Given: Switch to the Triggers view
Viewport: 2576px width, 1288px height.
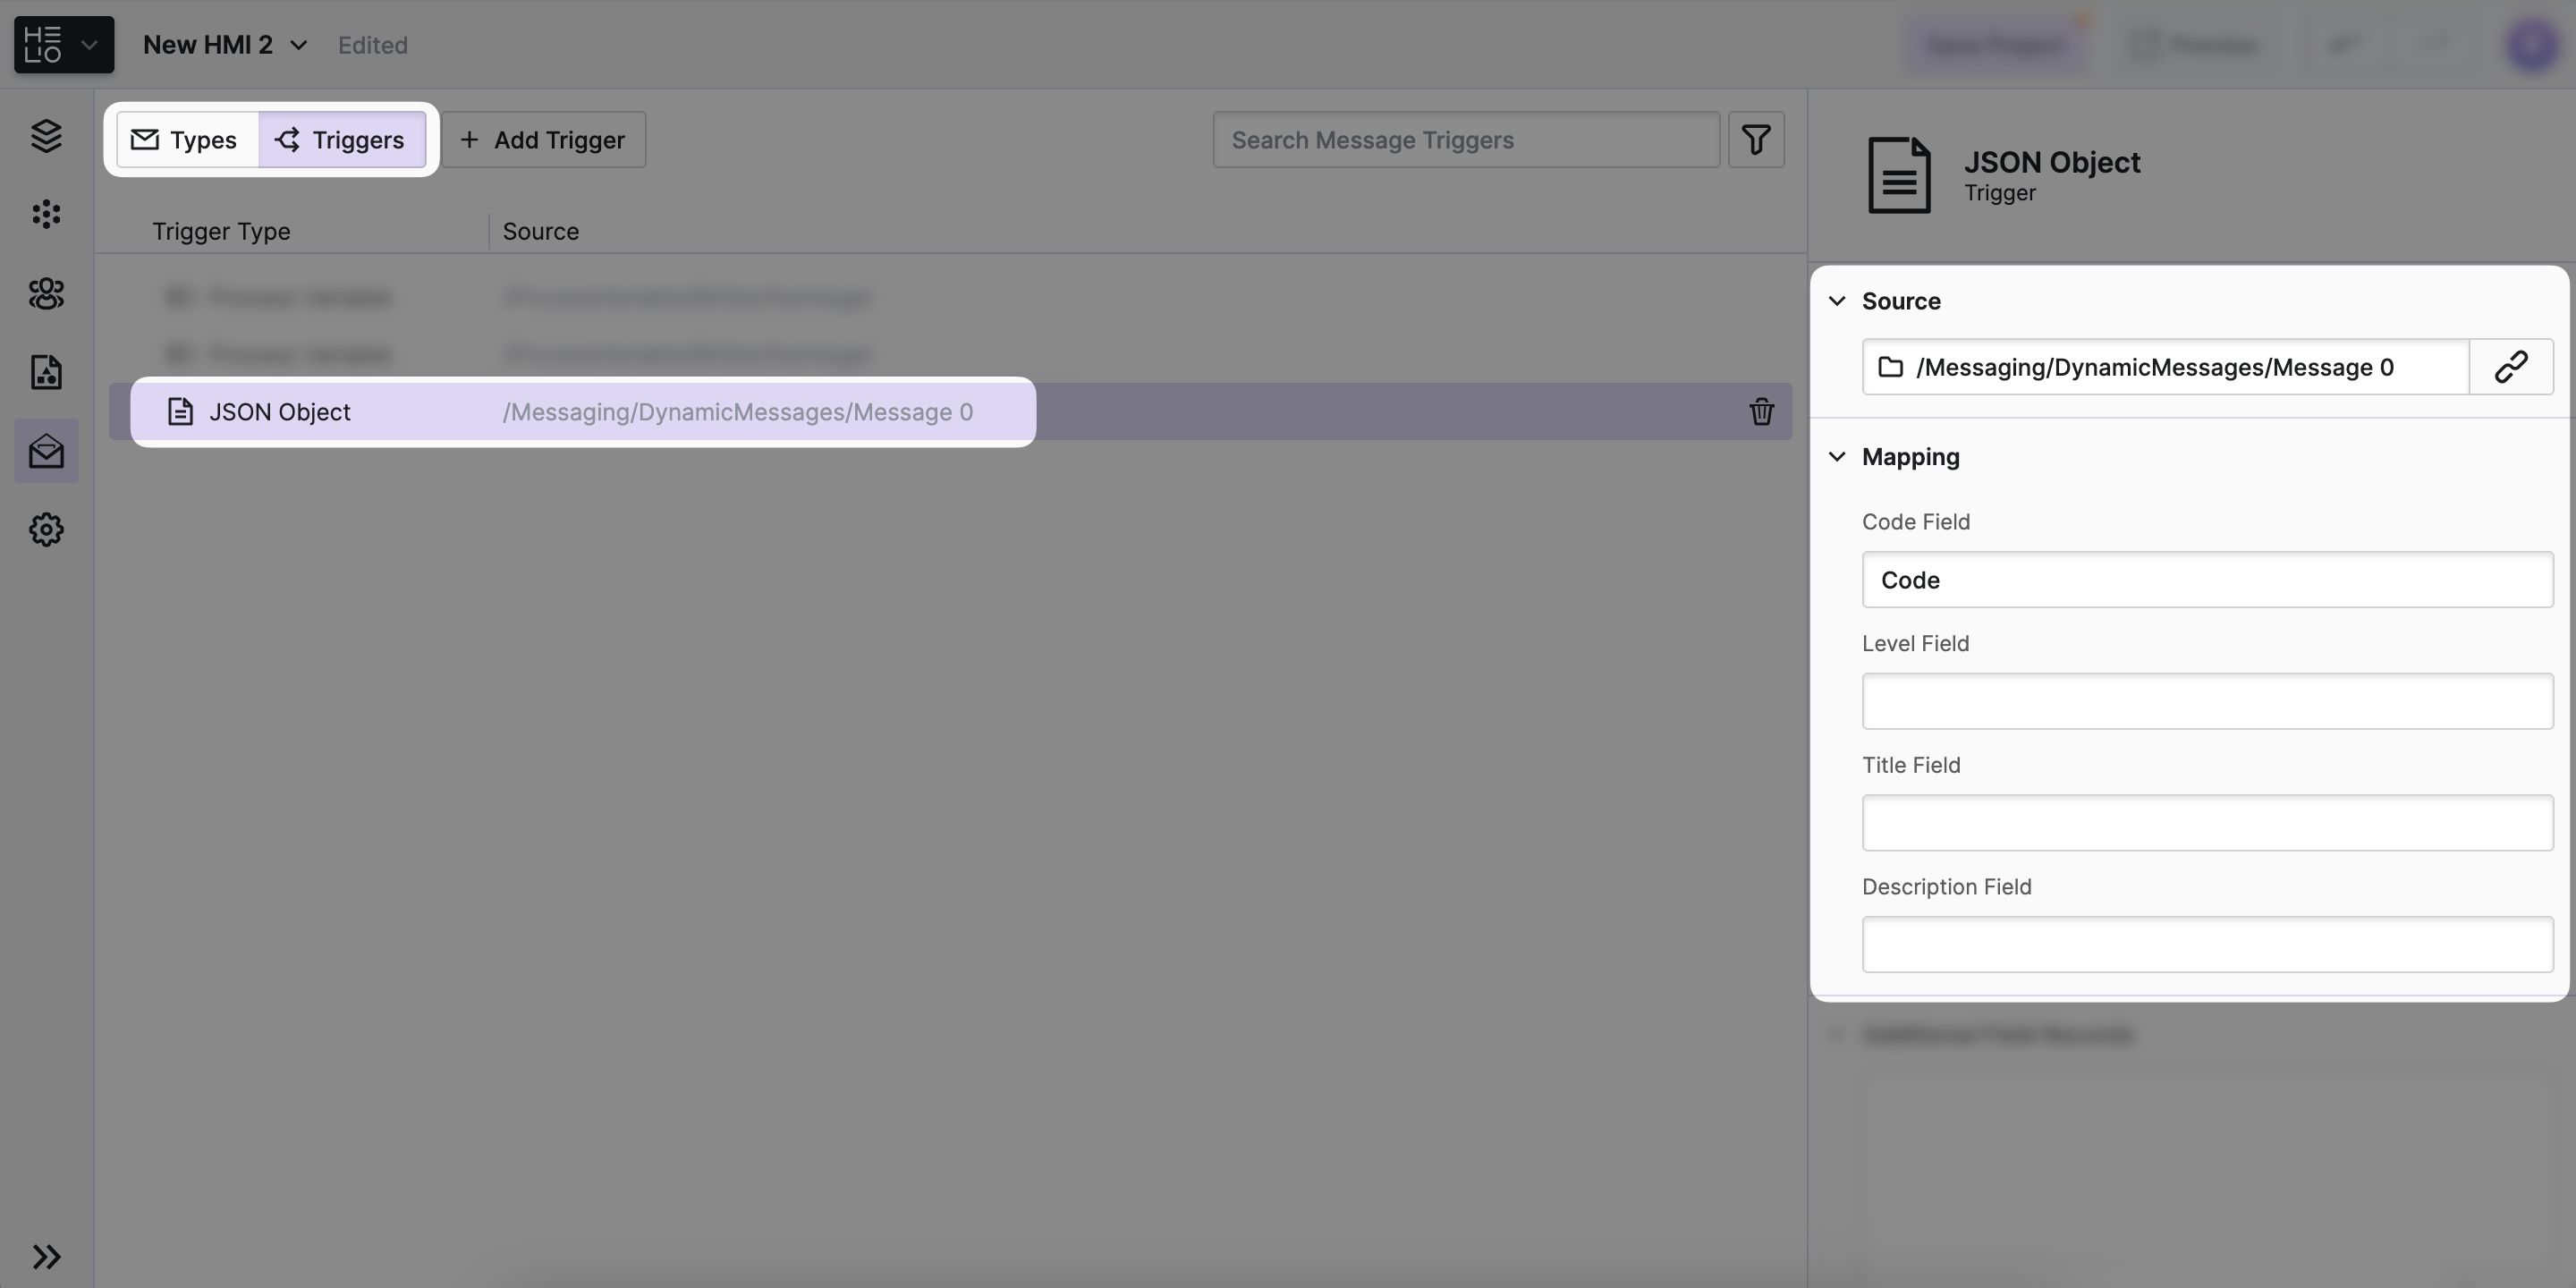Looking at the screenshot, I should point(342,140).
